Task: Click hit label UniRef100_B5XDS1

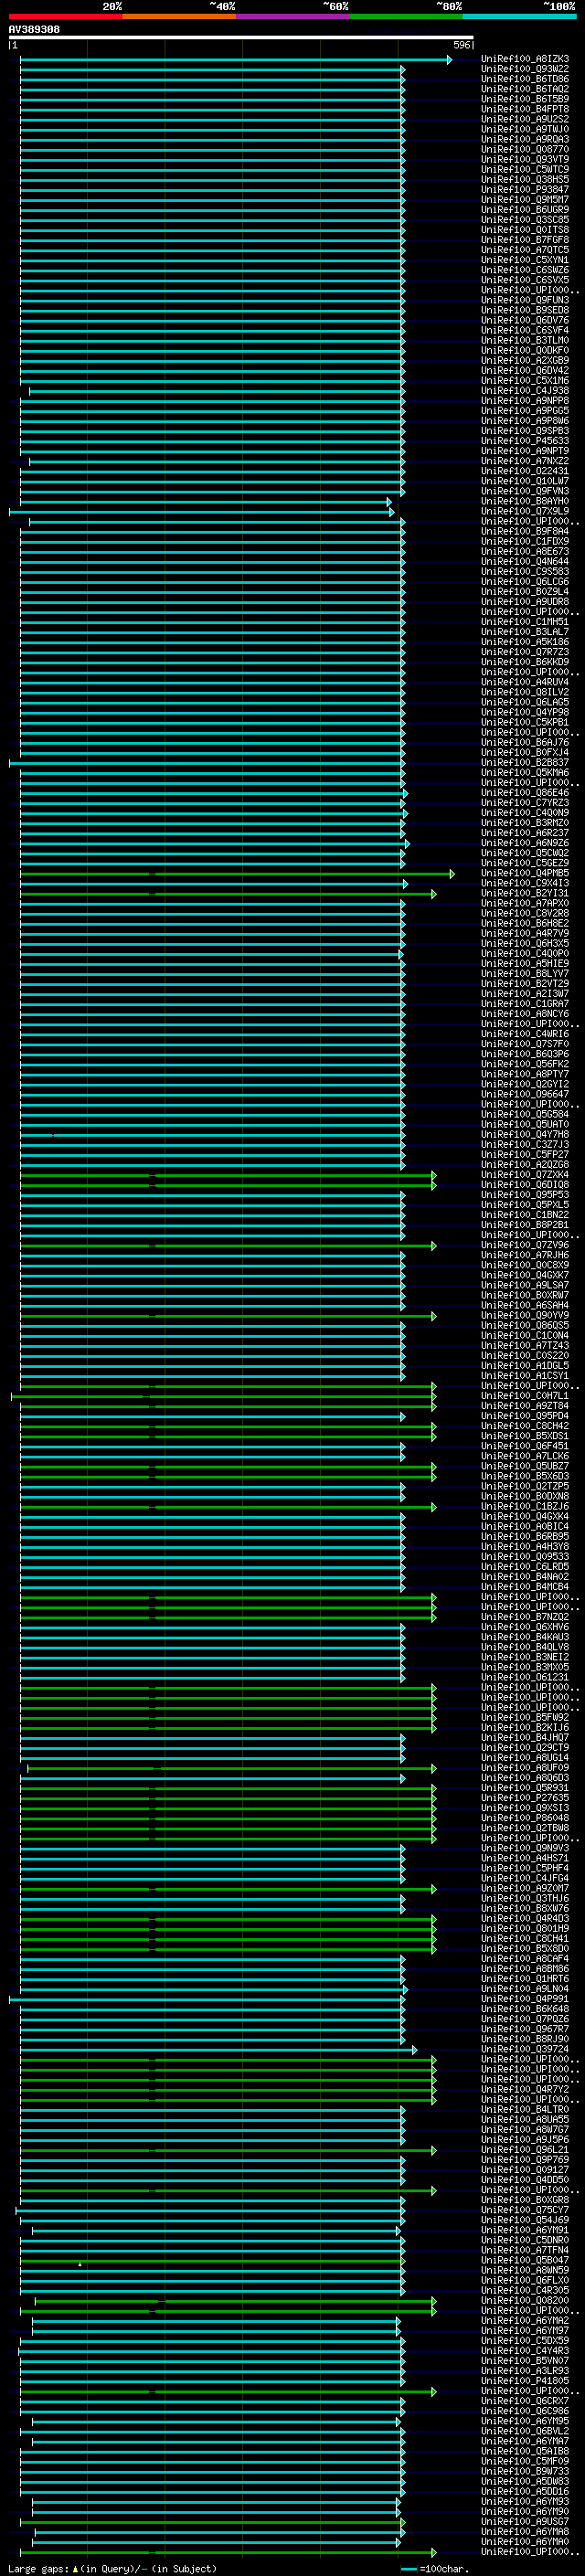Action: (x=525, y=1436)
